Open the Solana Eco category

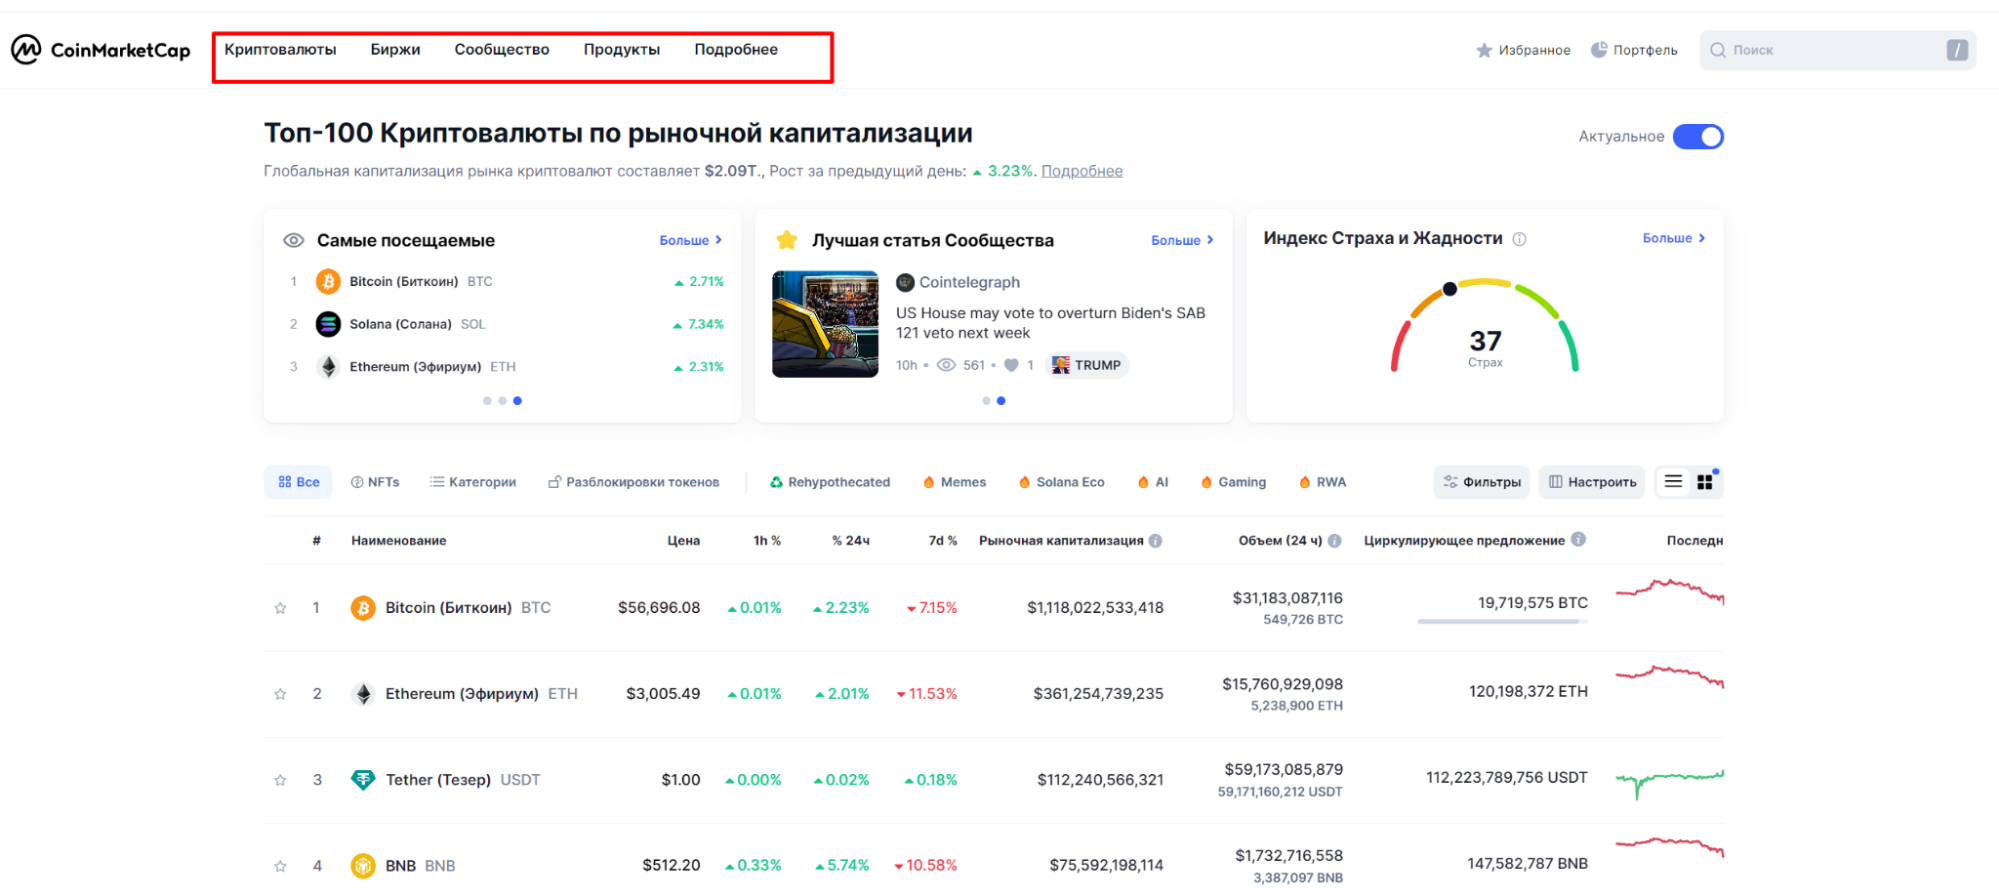tap(1061, 482)
